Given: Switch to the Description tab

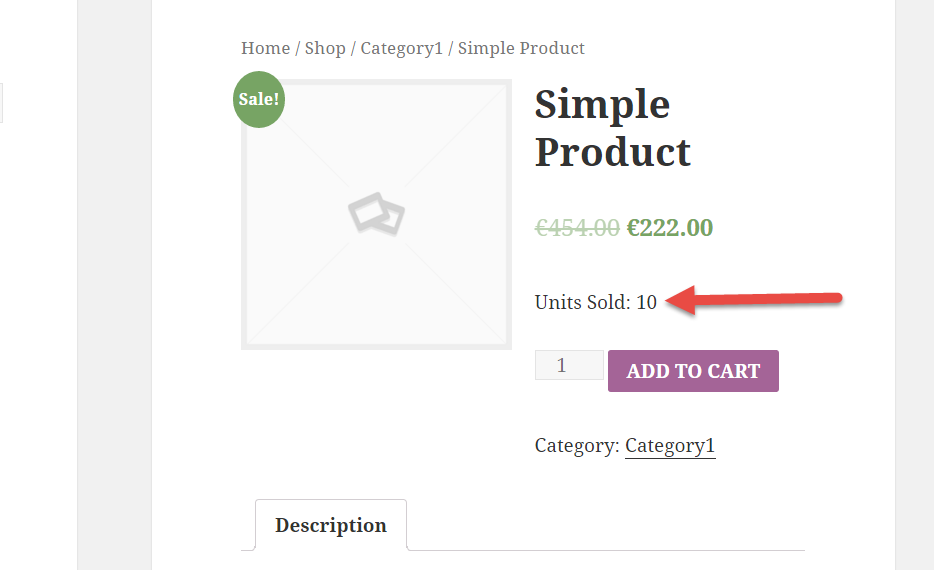Looking at the screenshot, I should [331, 525].
